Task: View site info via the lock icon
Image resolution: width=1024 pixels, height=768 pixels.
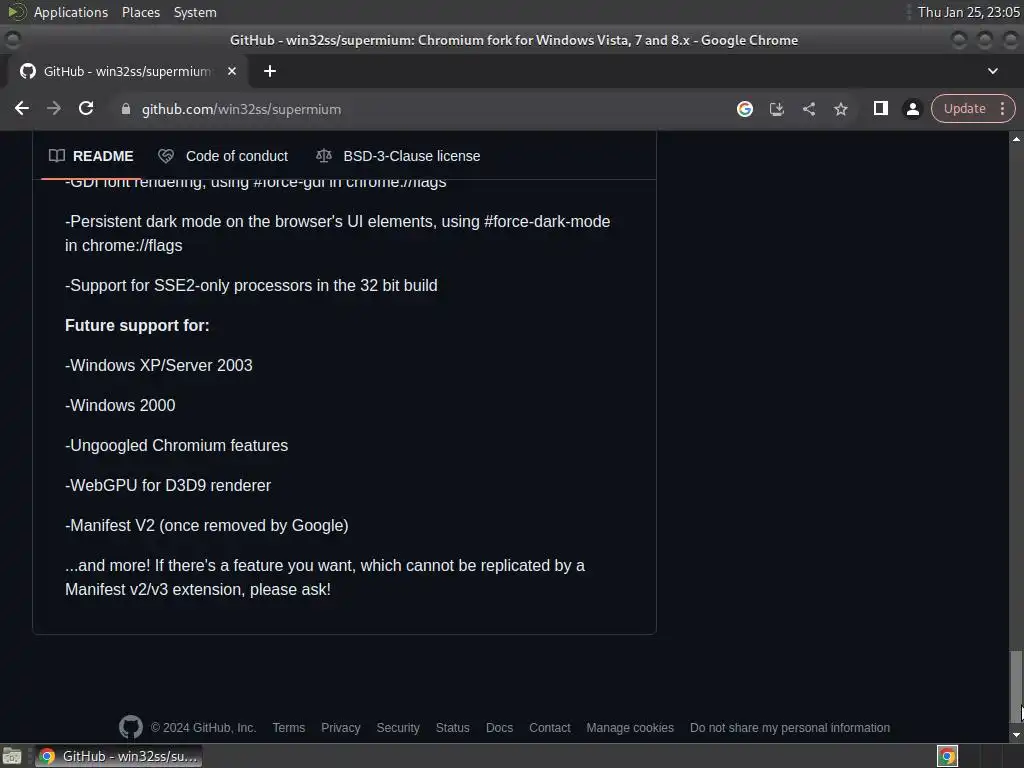Action: (x=126, y=109)
